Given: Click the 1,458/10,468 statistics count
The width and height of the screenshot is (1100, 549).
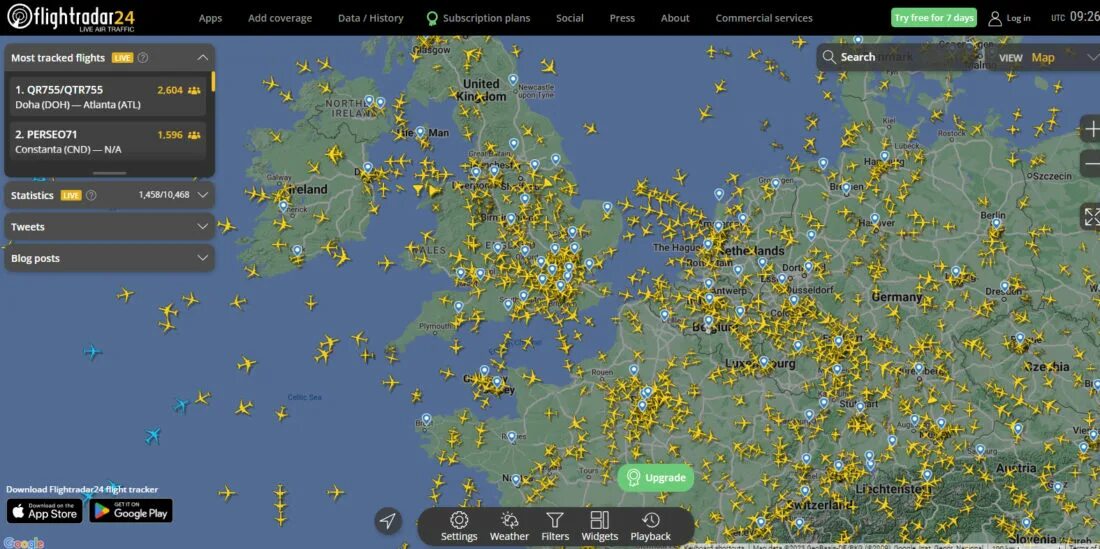Looking at the screenshot, I should click(163, 195).
